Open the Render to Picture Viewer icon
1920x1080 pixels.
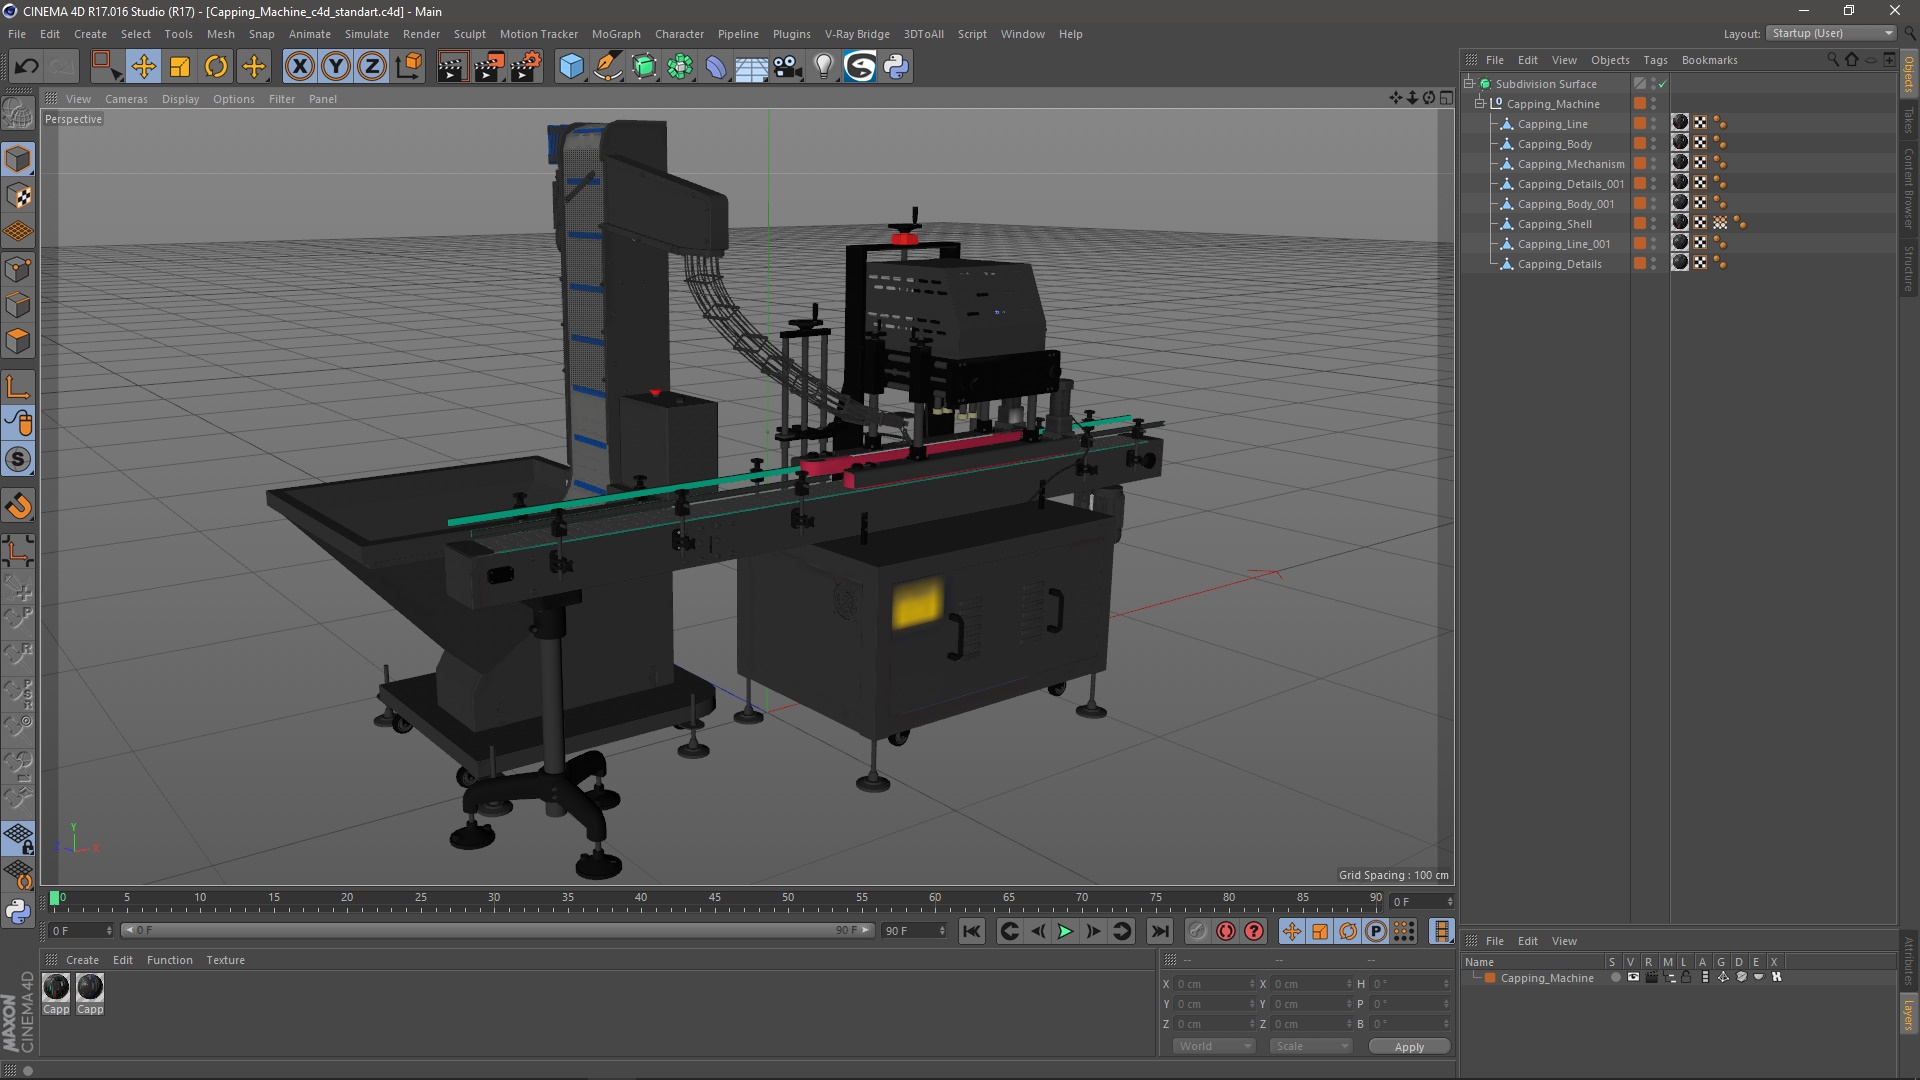click(488, 67)
